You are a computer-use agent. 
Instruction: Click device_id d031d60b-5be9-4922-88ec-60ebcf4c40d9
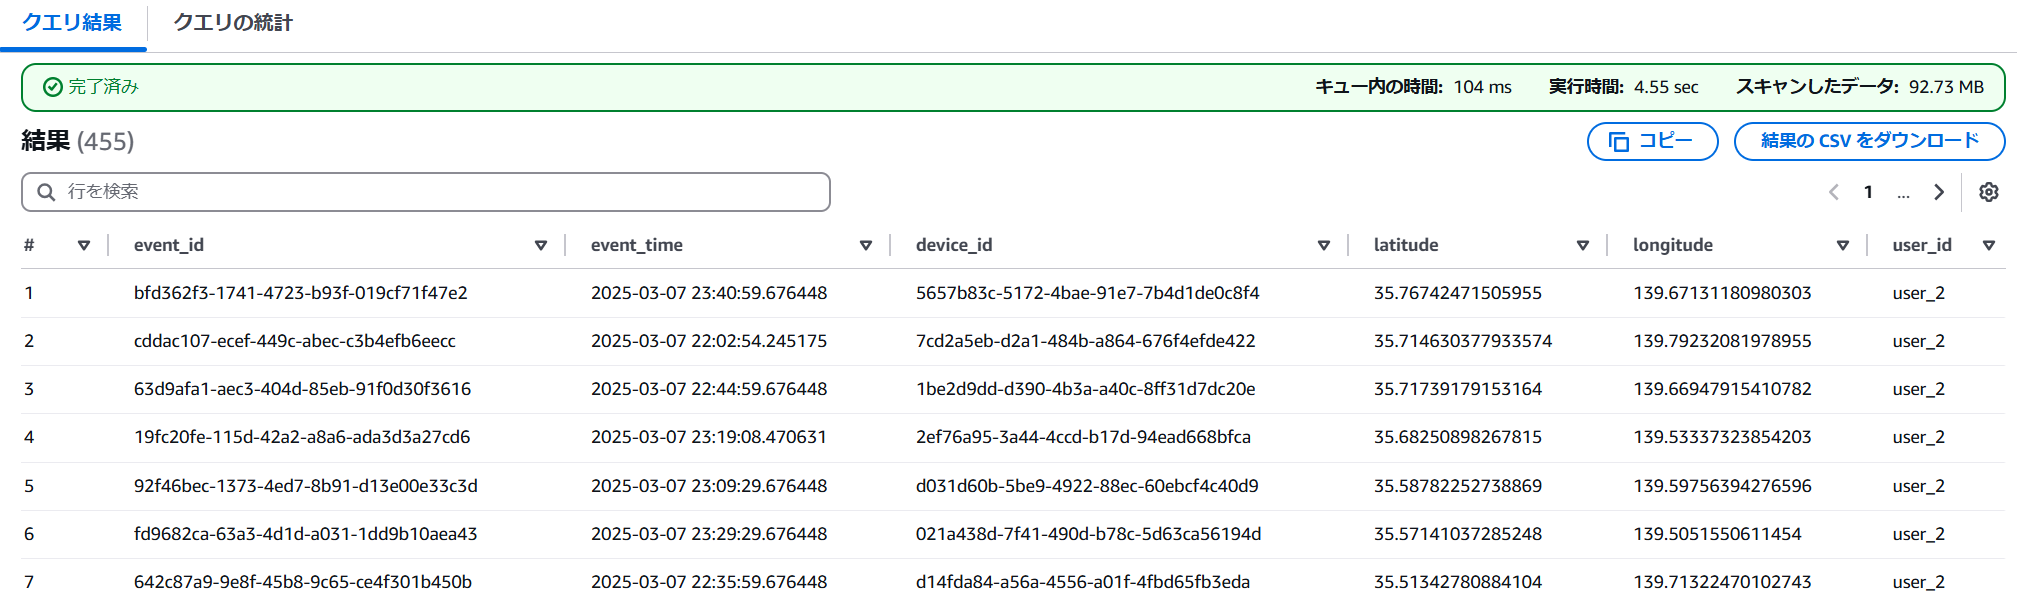tap(1087, 486)
